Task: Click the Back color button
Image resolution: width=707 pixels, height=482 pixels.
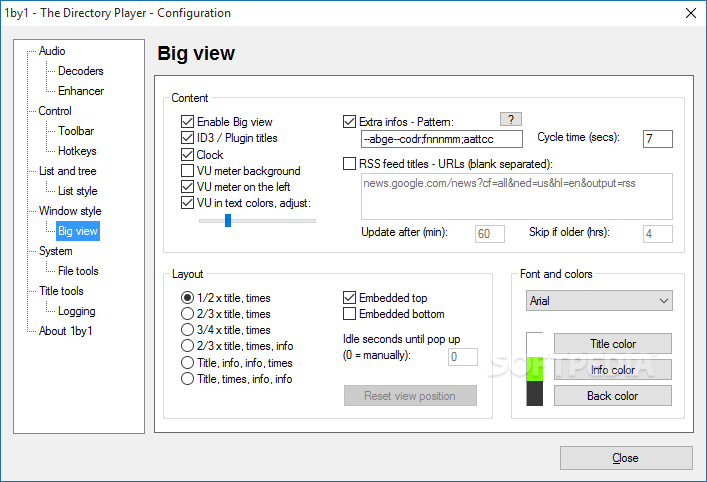Action: (x=613, y=396)
